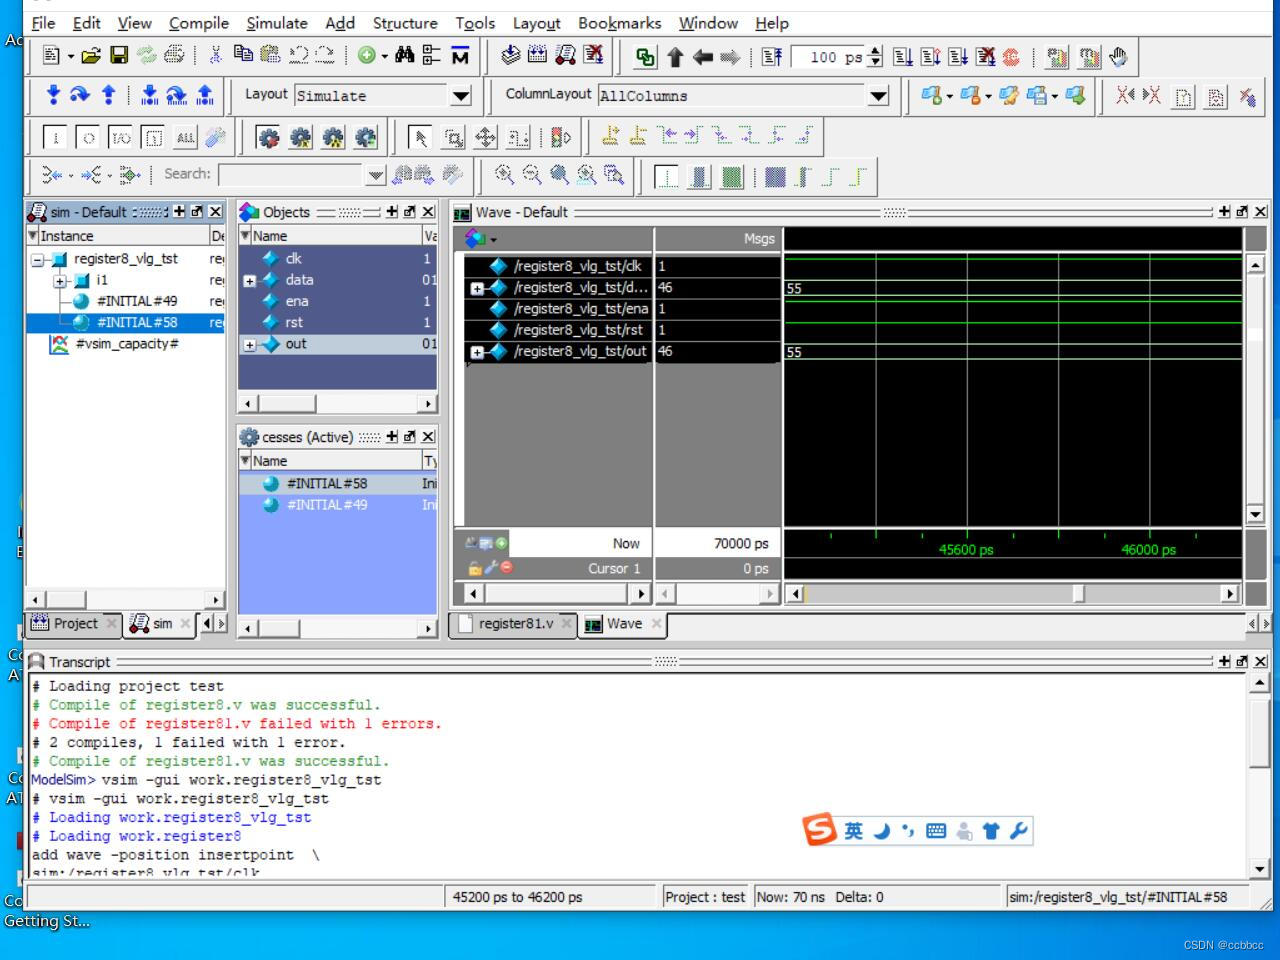This screenshot has height=960, width=1280.
Task: Start simulation using the Simulate icon
Action: coord(565,56)
